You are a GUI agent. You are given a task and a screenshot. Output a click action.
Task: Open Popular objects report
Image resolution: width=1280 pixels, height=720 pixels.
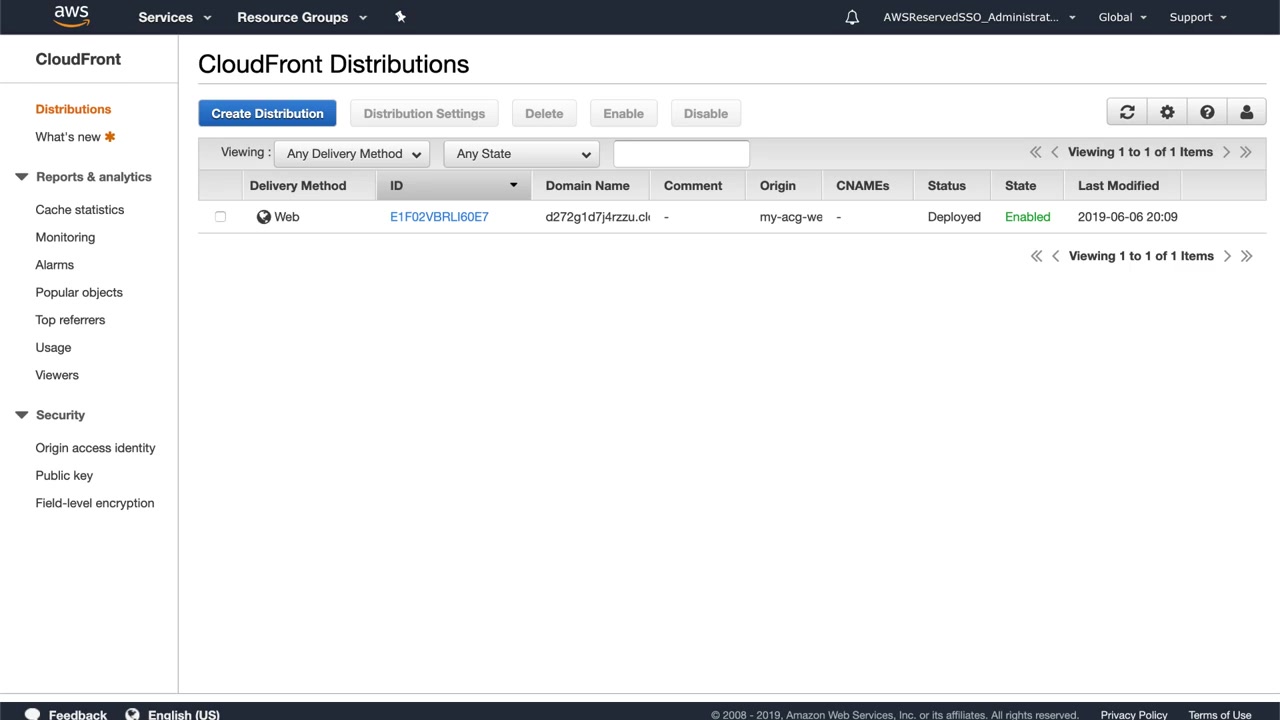coord(79,292)
